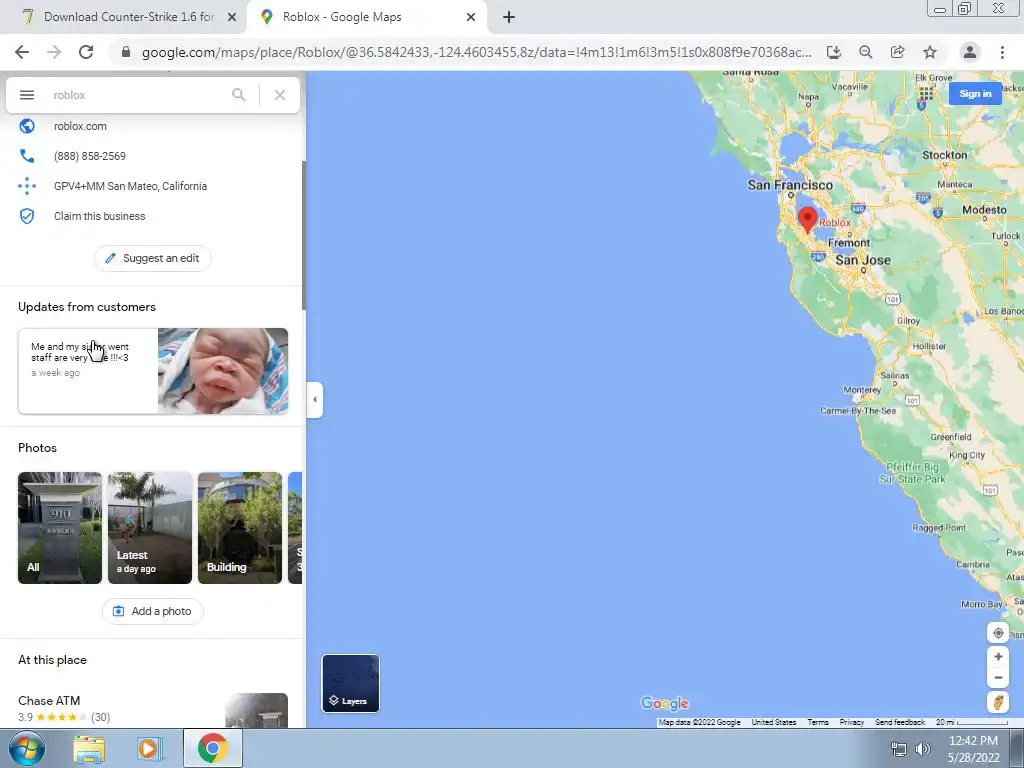Click the side panel vertical scrollbar

(x=304, y=235)
